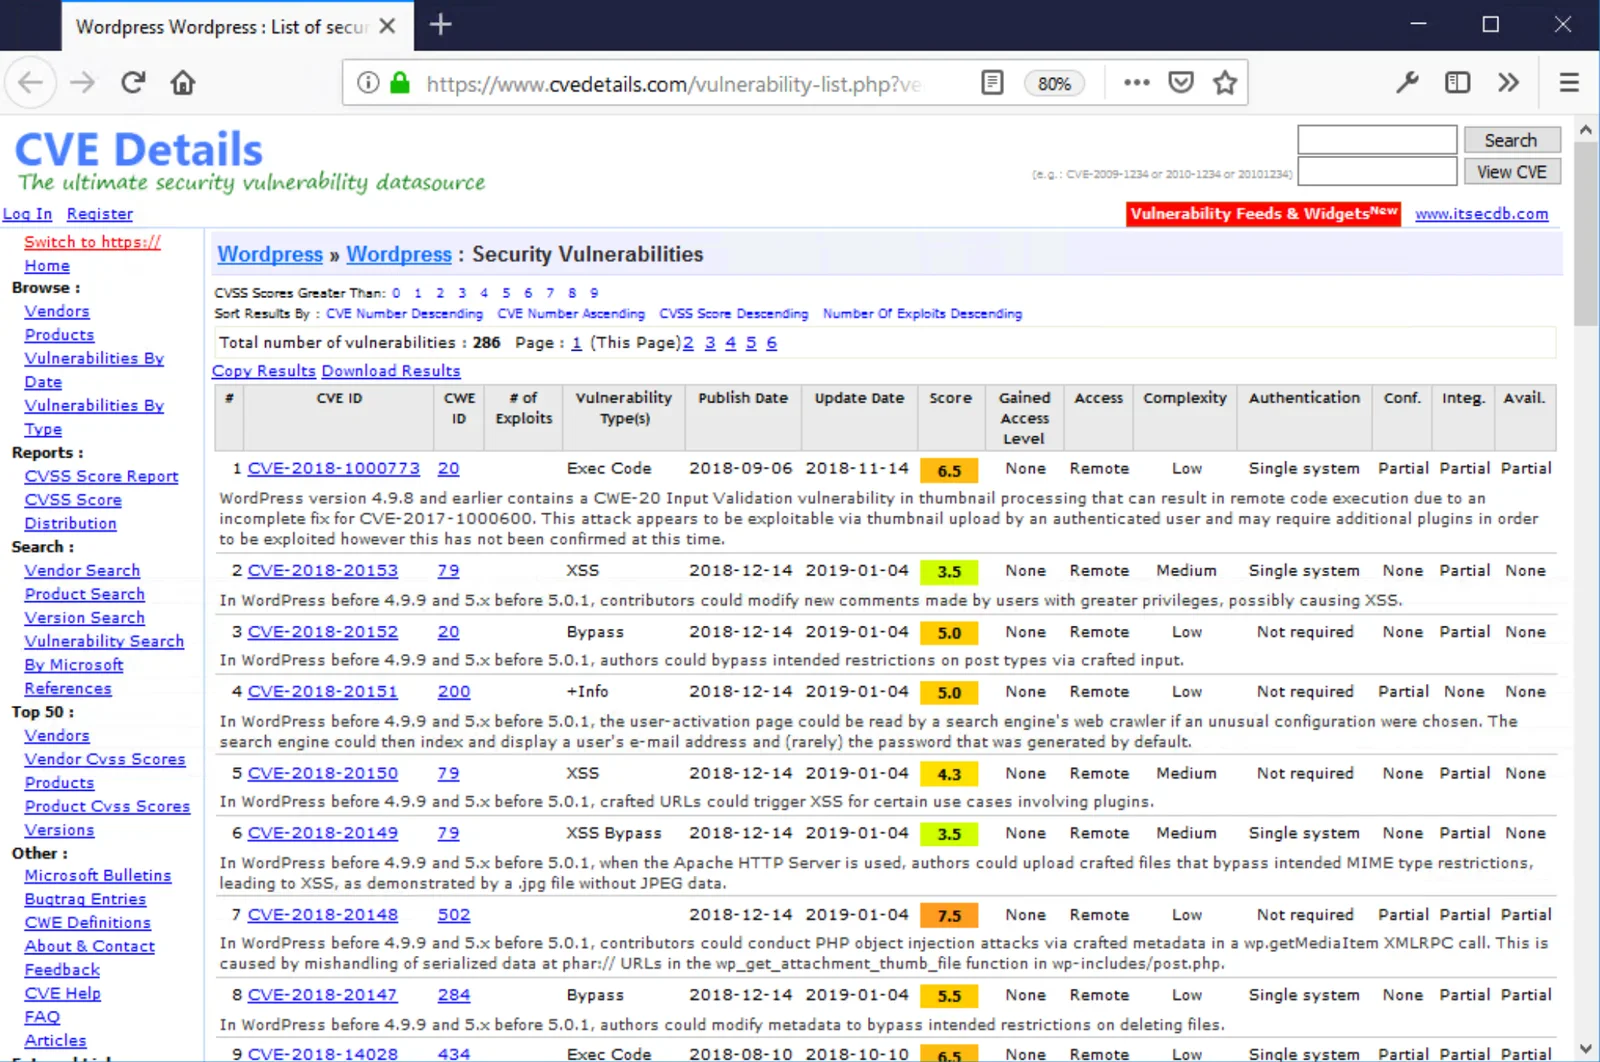The height and width of the screenshot is (1062, 1600).
Task: Open Product Cvss Scores link
Action: [x=107, y=807]
